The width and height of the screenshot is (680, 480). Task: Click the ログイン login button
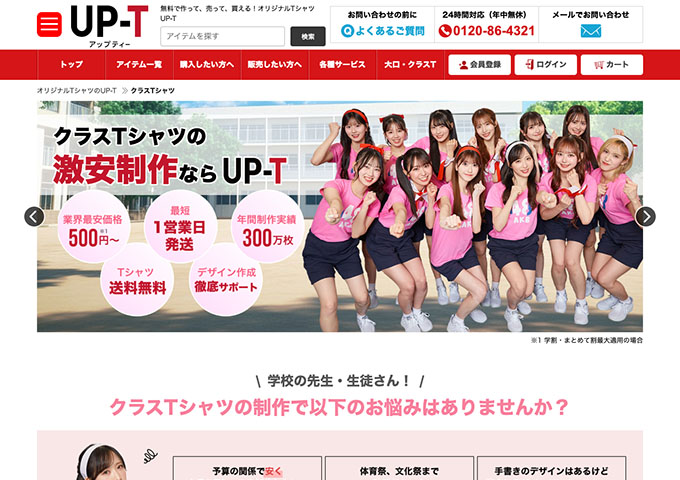[x=545, y=65]
